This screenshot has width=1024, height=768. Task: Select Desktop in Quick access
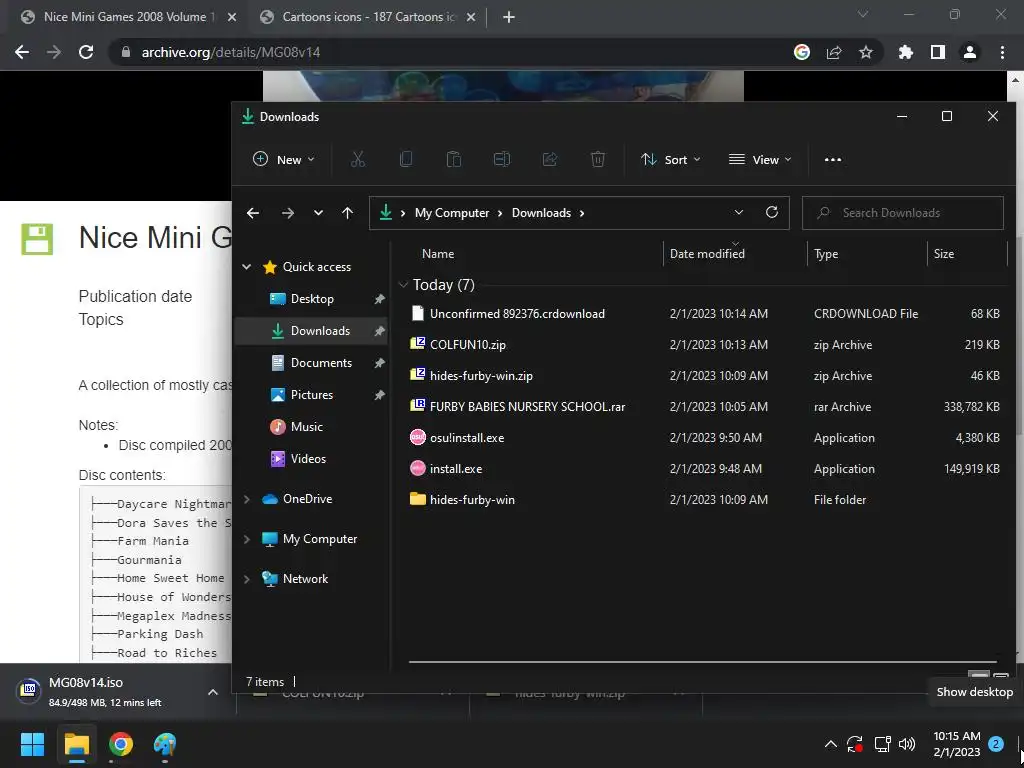pyautogui.click(x=312, y=298)
